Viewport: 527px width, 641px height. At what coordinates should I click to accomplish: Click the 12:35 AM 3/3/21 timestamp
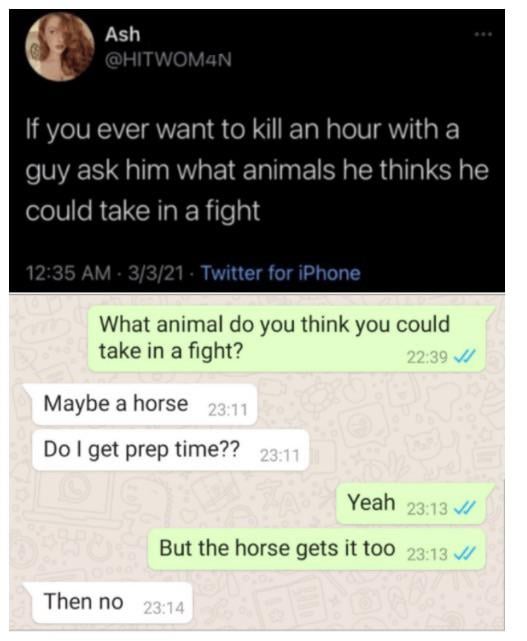pyautogui.click(x=105, y=273)
